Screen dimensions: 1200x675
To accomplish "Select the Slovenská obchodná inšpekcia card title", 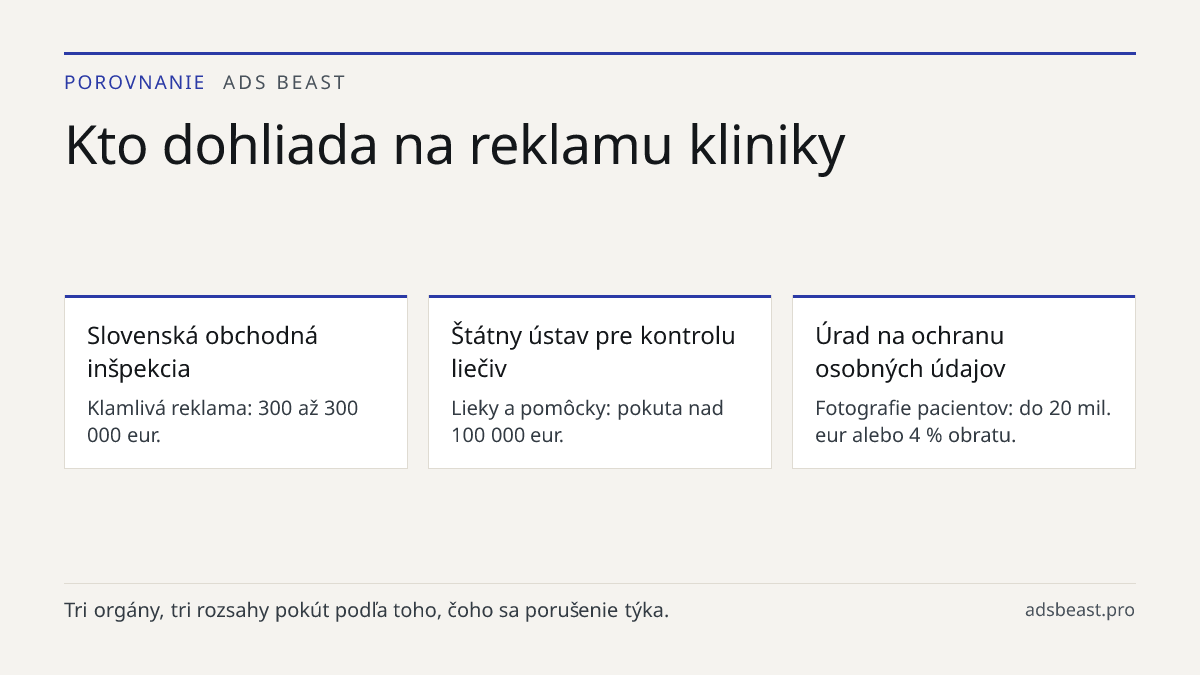I will 203,352.
